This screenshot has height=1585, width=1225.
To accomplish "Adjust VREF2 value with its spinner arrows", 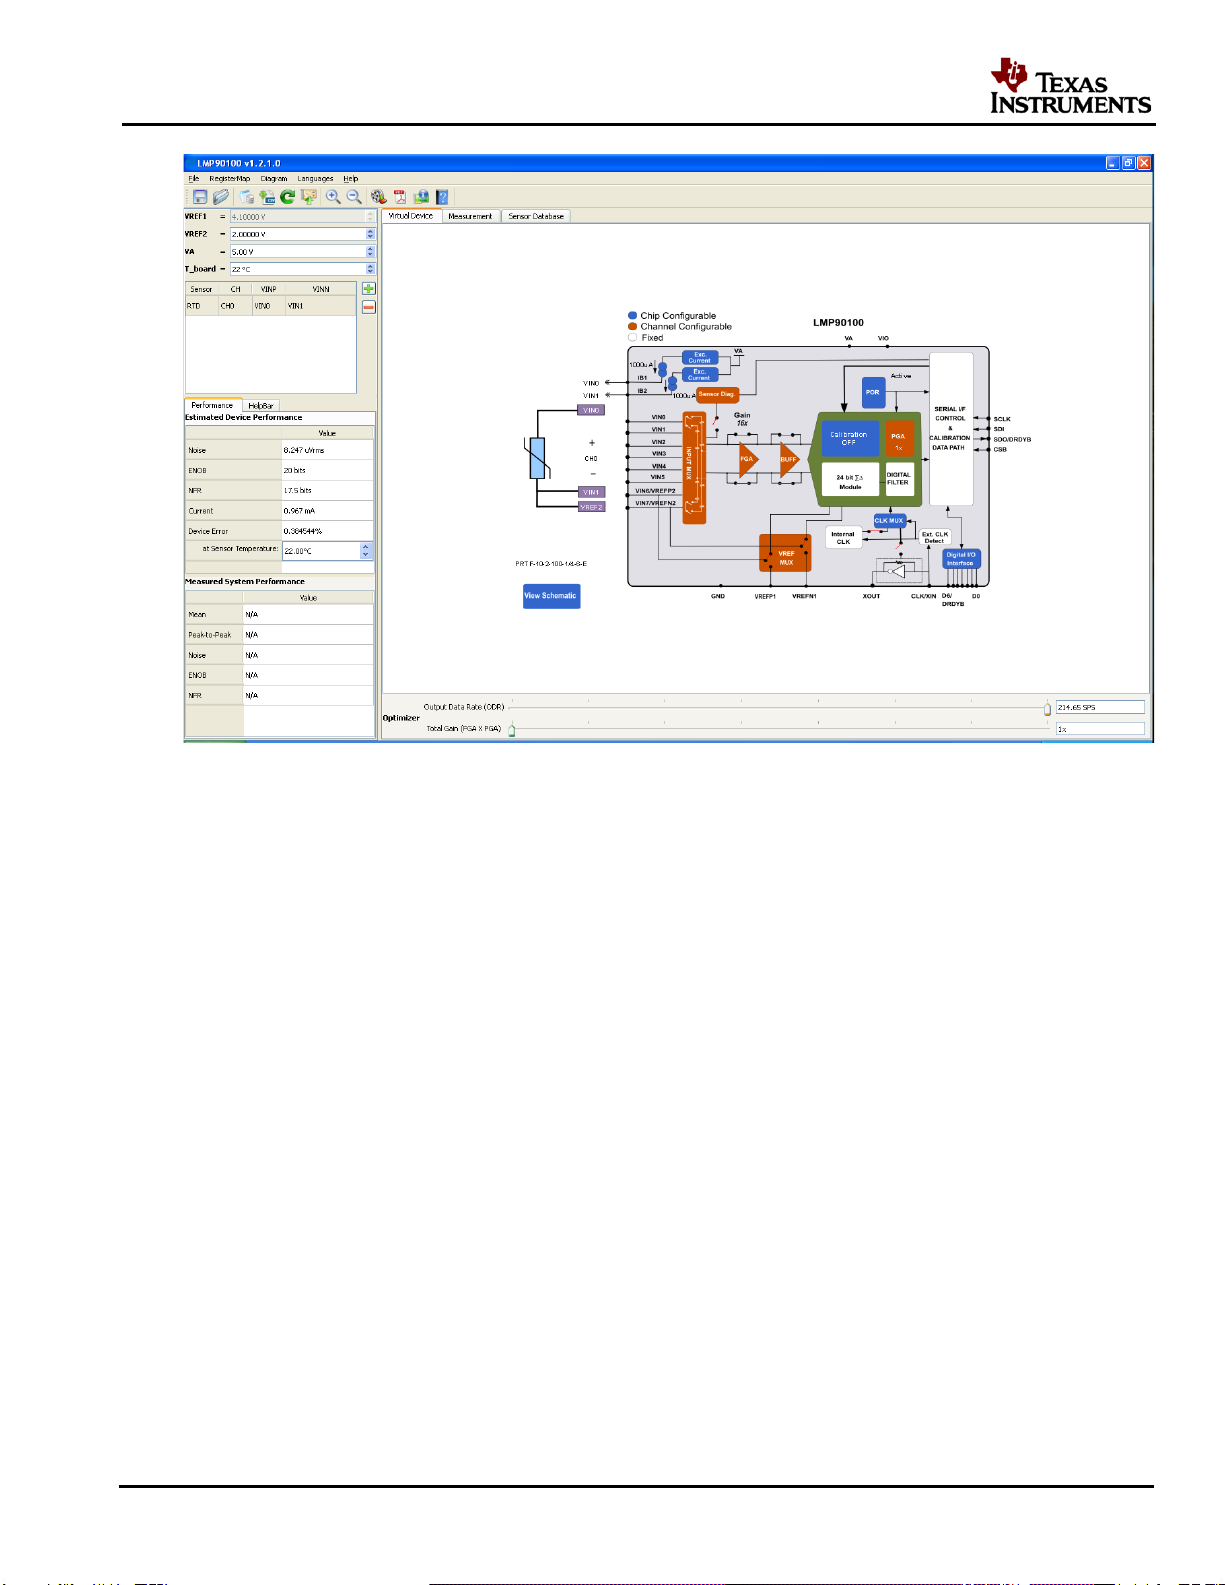I will 370,234.
